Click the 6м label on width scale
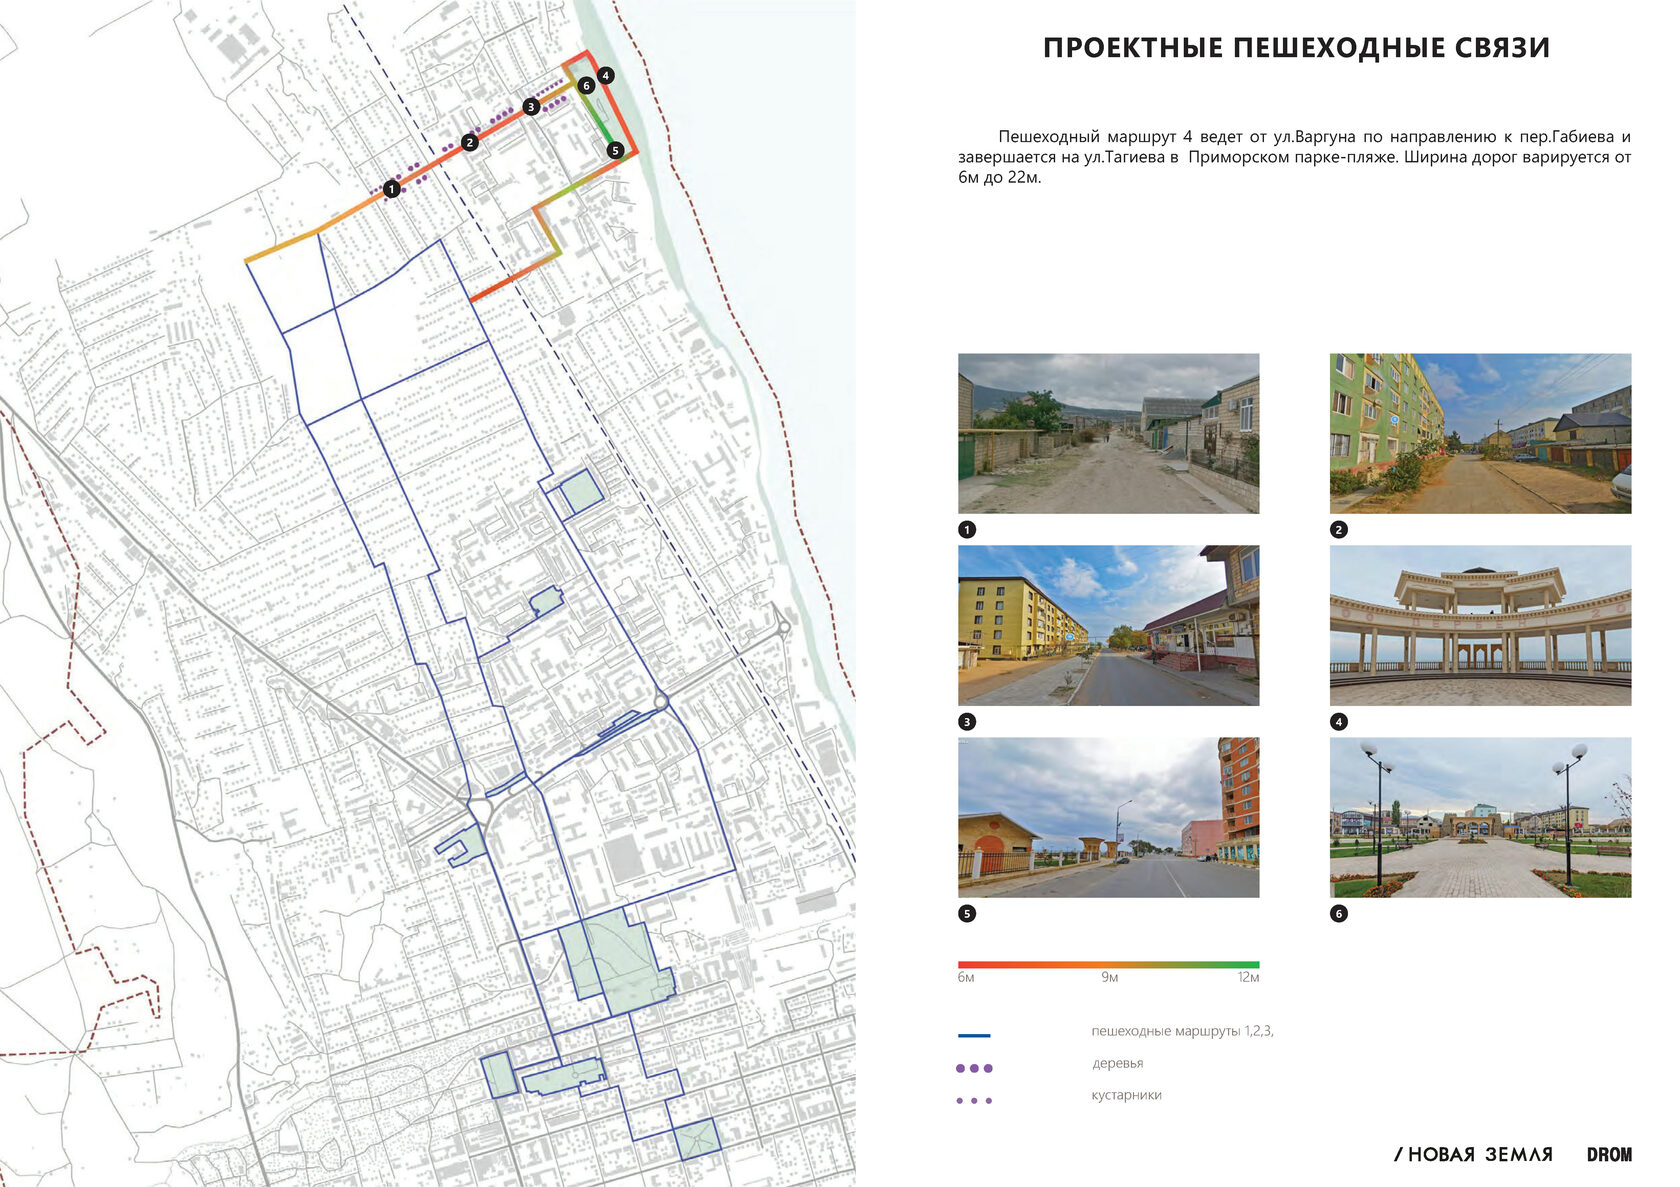This screenshot has height=1187, width=1680. (x=966, y=978)
